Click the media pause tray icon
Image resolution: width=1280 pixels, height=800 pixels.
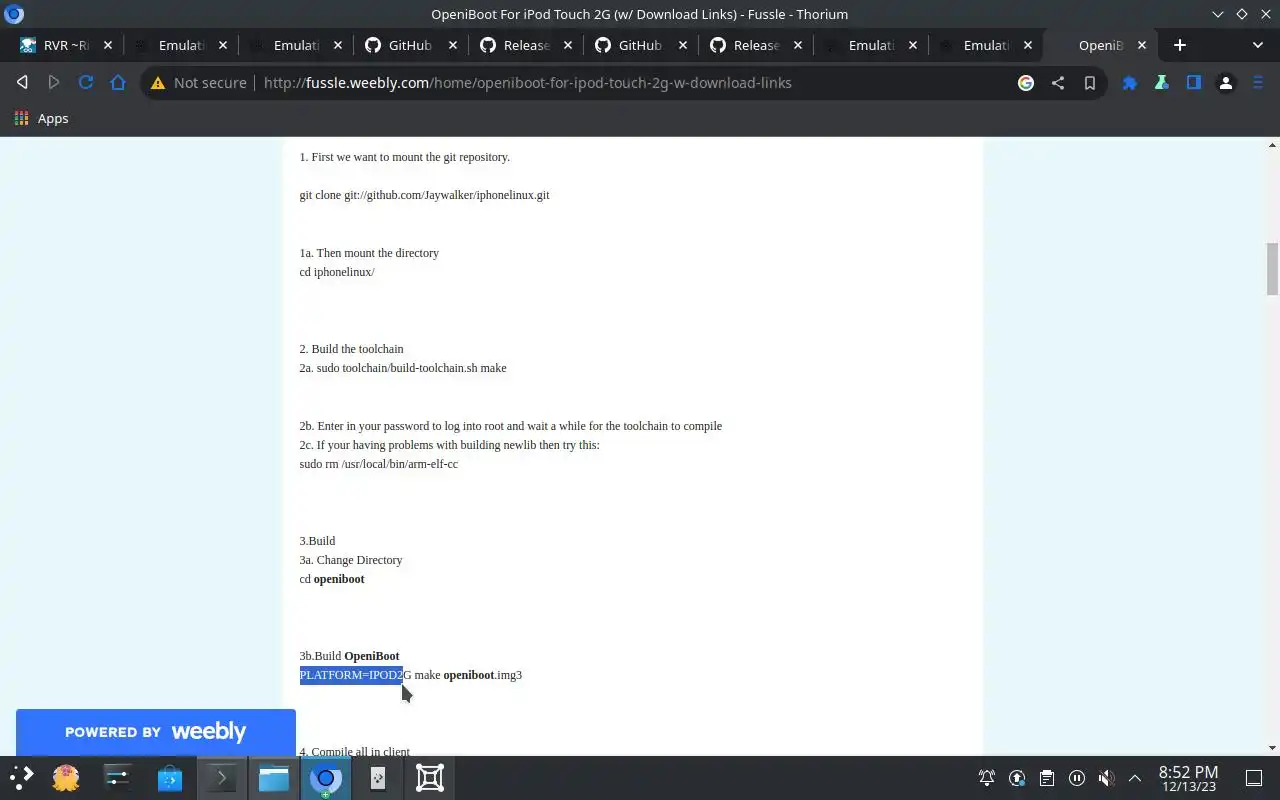[1077, 778]
